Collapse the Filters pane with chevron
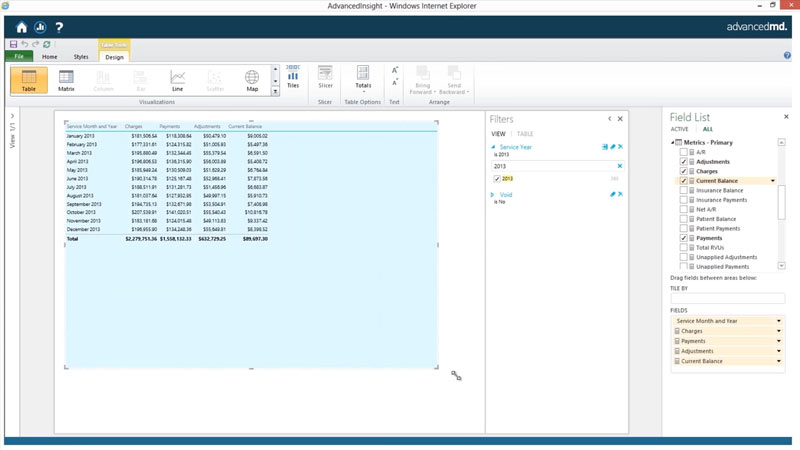Viewport: 800px width, 450px height. (x=610, y=119)
